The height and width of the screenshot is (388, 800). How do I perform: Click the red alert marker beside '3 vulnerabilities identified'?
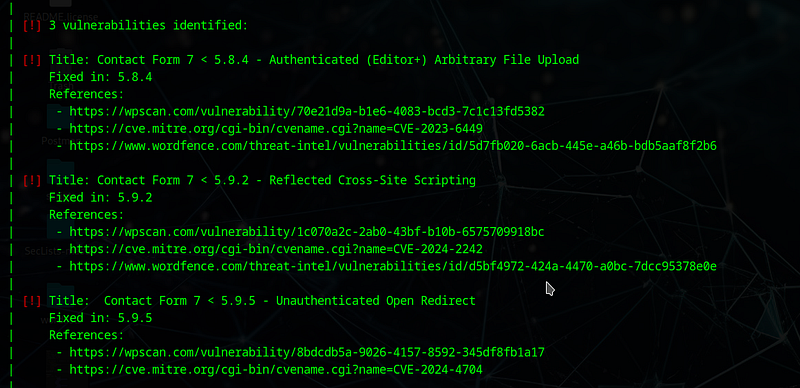pyautogui.click(x=32, y=26)
